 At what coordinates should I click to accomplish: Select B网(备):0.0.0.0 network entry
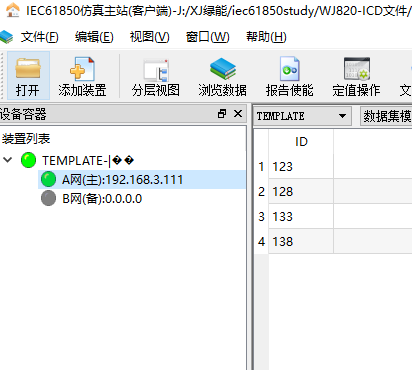coord(102,199)
